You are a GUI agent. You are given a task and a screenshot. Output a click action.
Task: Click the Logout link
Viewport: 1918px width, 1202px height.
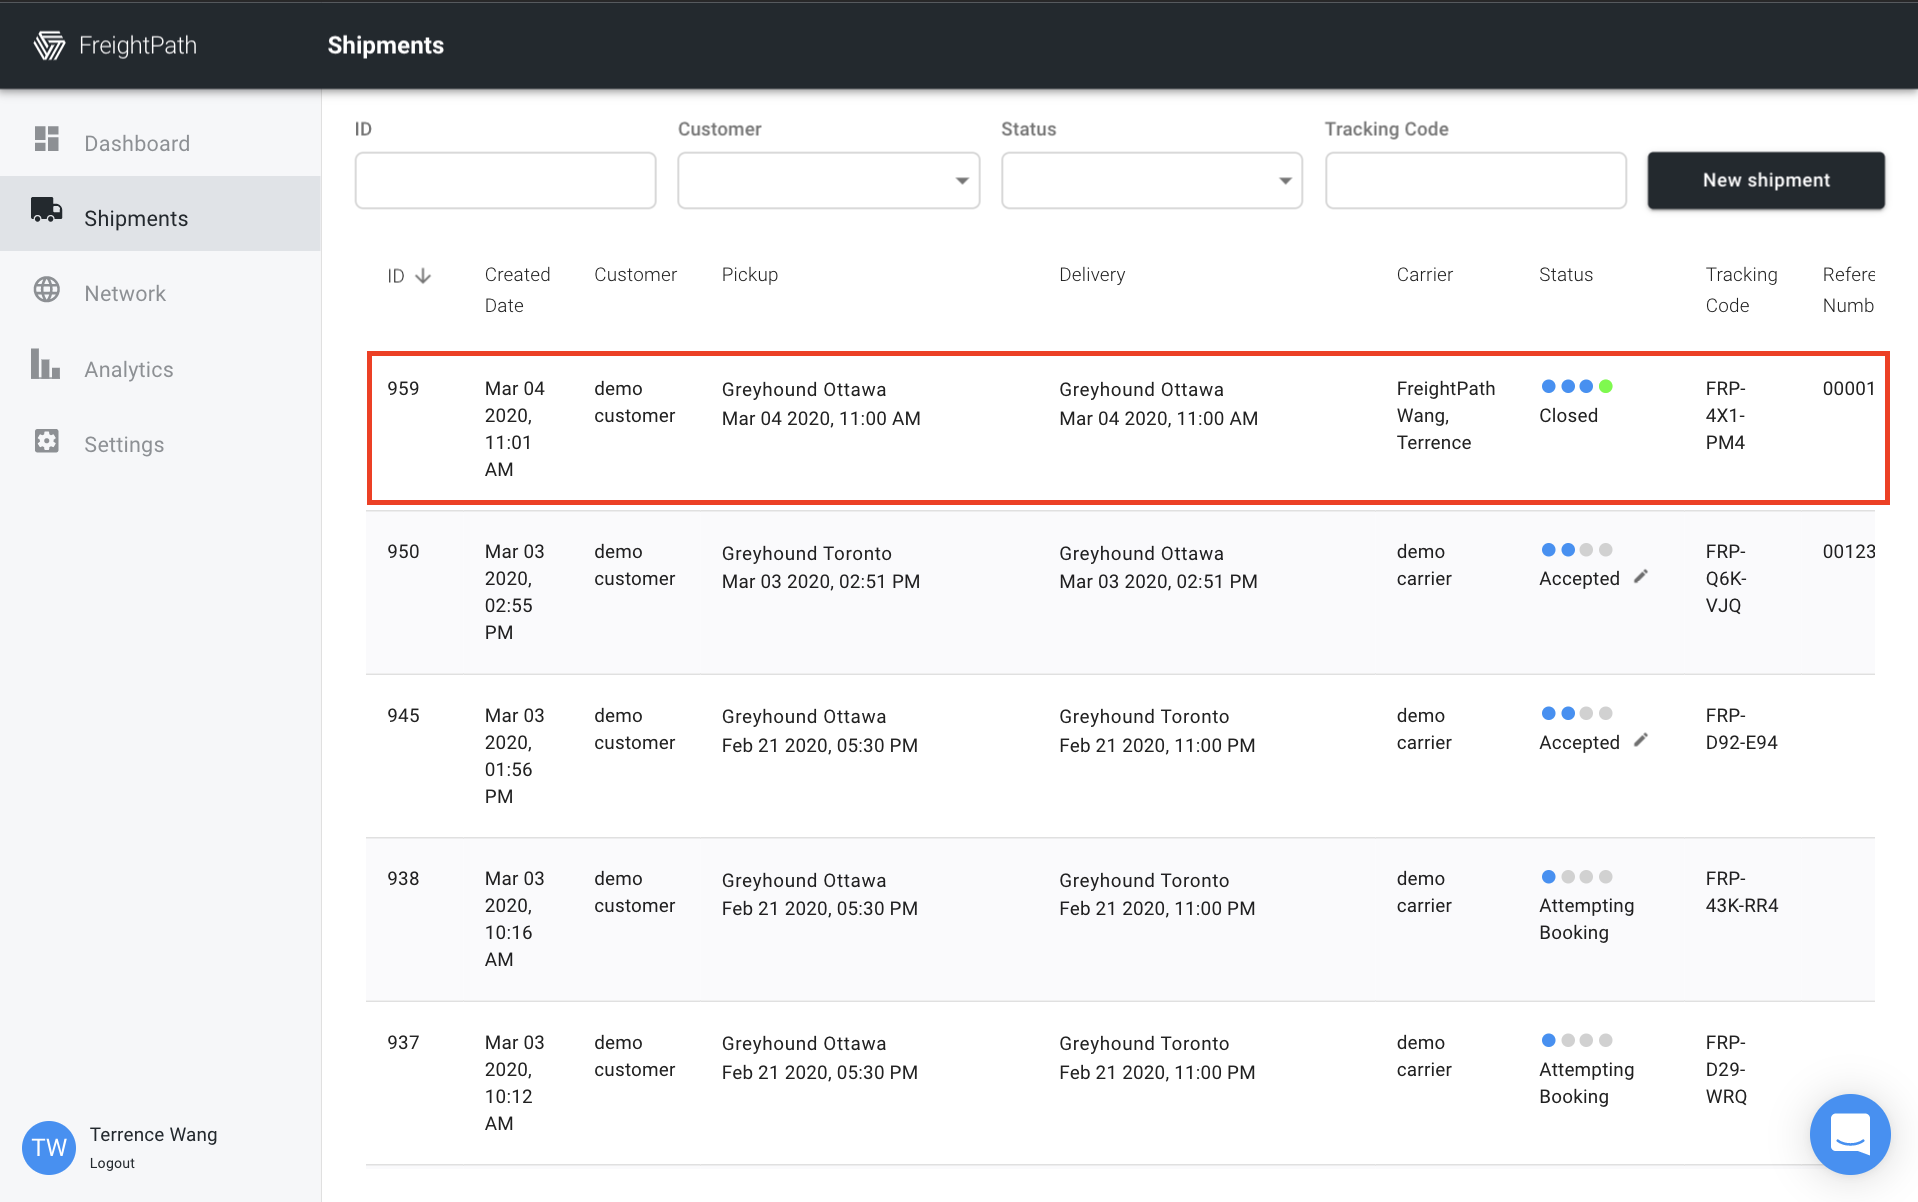coord(112,1163)
